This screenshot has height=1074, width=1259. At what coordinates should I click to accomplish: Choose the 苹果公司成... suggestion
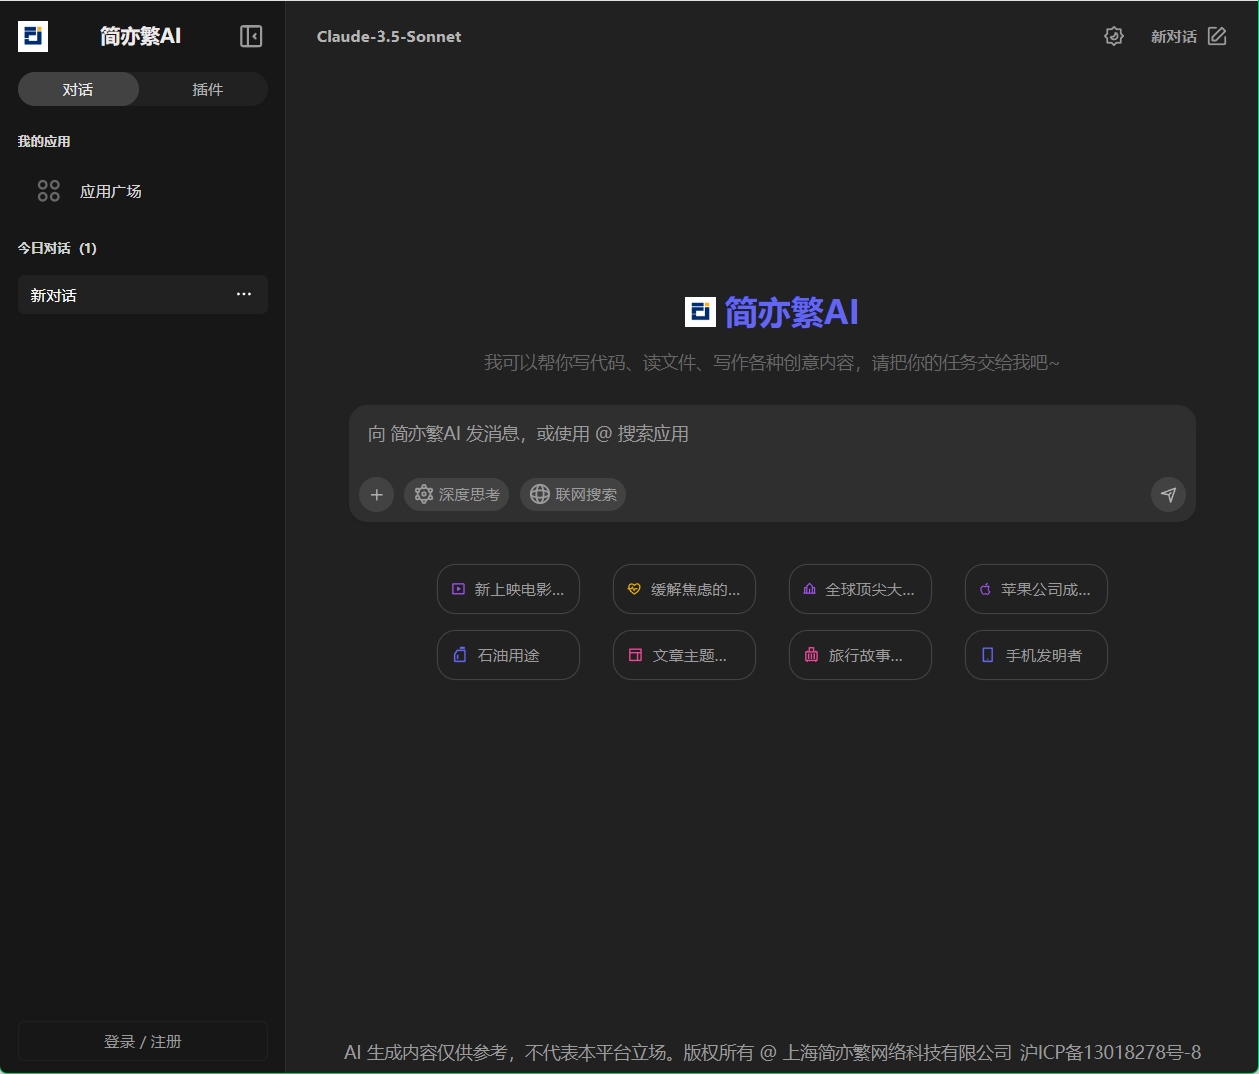click(1036, 589)
